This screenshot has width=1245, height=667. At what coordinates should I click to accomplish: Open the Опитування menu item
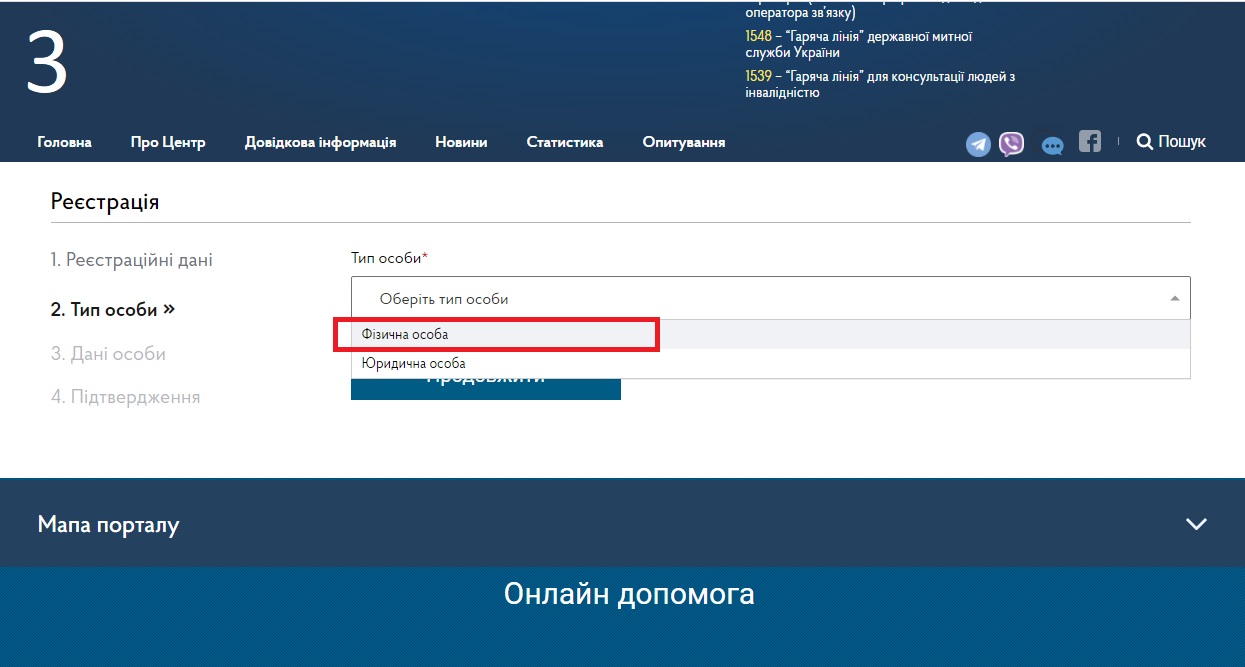[684, 142]
